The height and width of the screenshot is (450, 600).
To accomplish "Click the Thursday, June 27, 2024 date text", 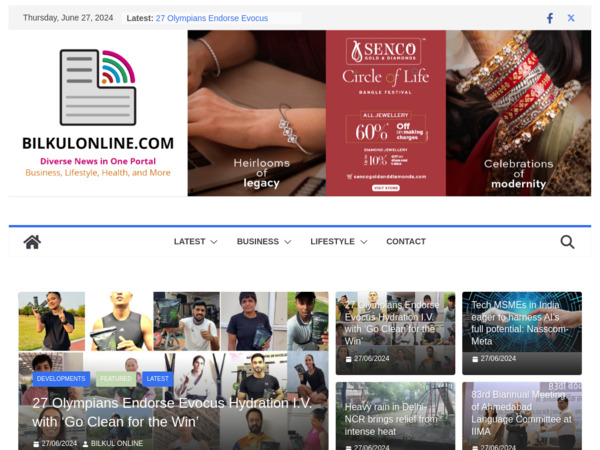I will [x=68, y=18].
